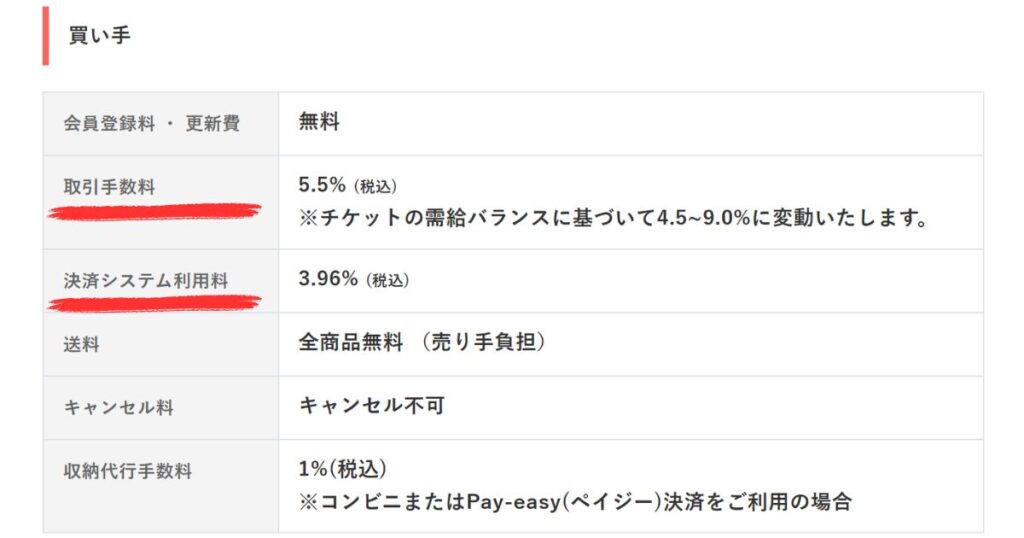Screen dimensions: 1024x538
Task: Click the 5.5% transaction fee value
Action: [x=322, y=185]
